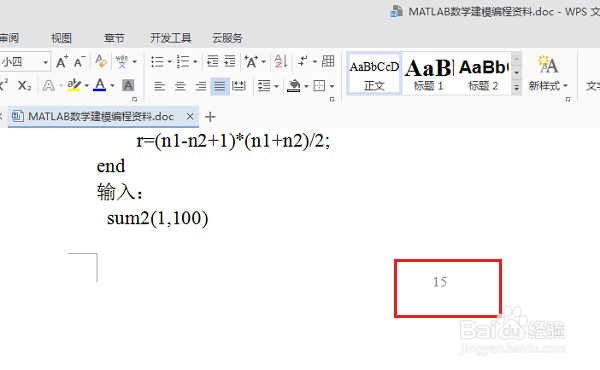Expand bullet list style dropdown
Viewport: 600px width, 370px height.
point(169,62)
